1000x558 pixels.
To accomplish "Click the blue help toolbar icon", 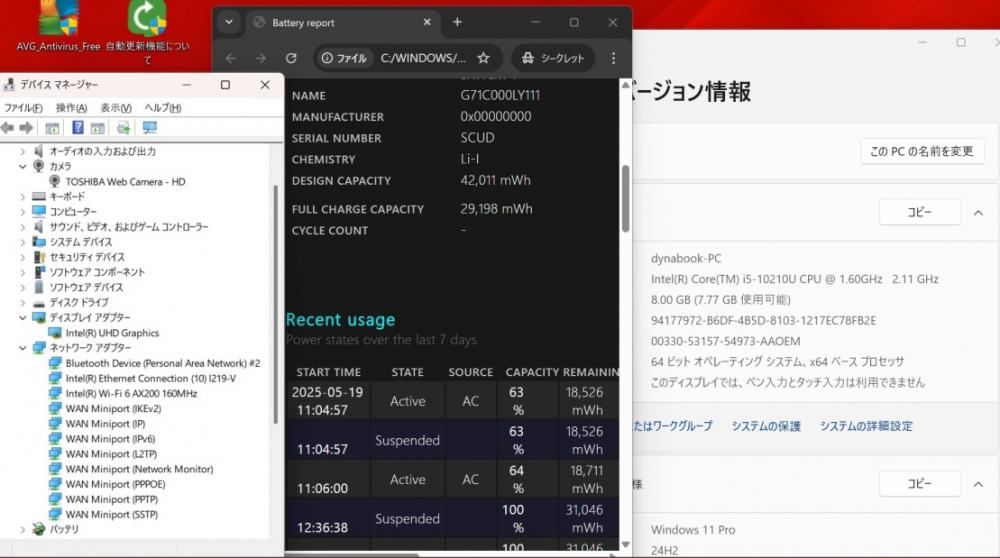I will pyautogui.click(x=78, y=128).
